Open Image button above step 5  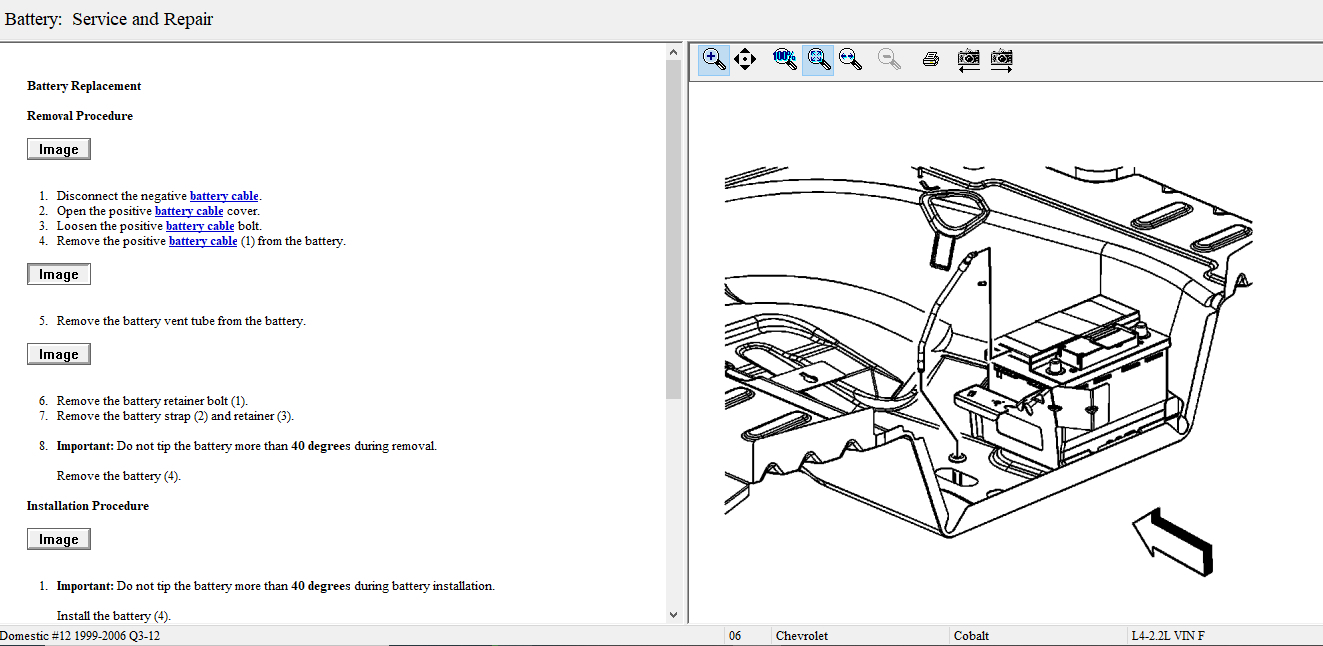pos(59,274)
